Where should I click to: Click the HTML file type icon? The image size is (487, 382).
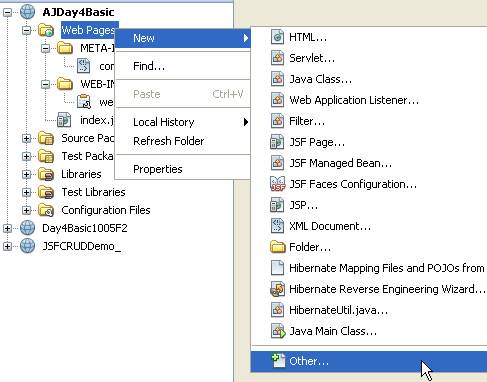277,37
